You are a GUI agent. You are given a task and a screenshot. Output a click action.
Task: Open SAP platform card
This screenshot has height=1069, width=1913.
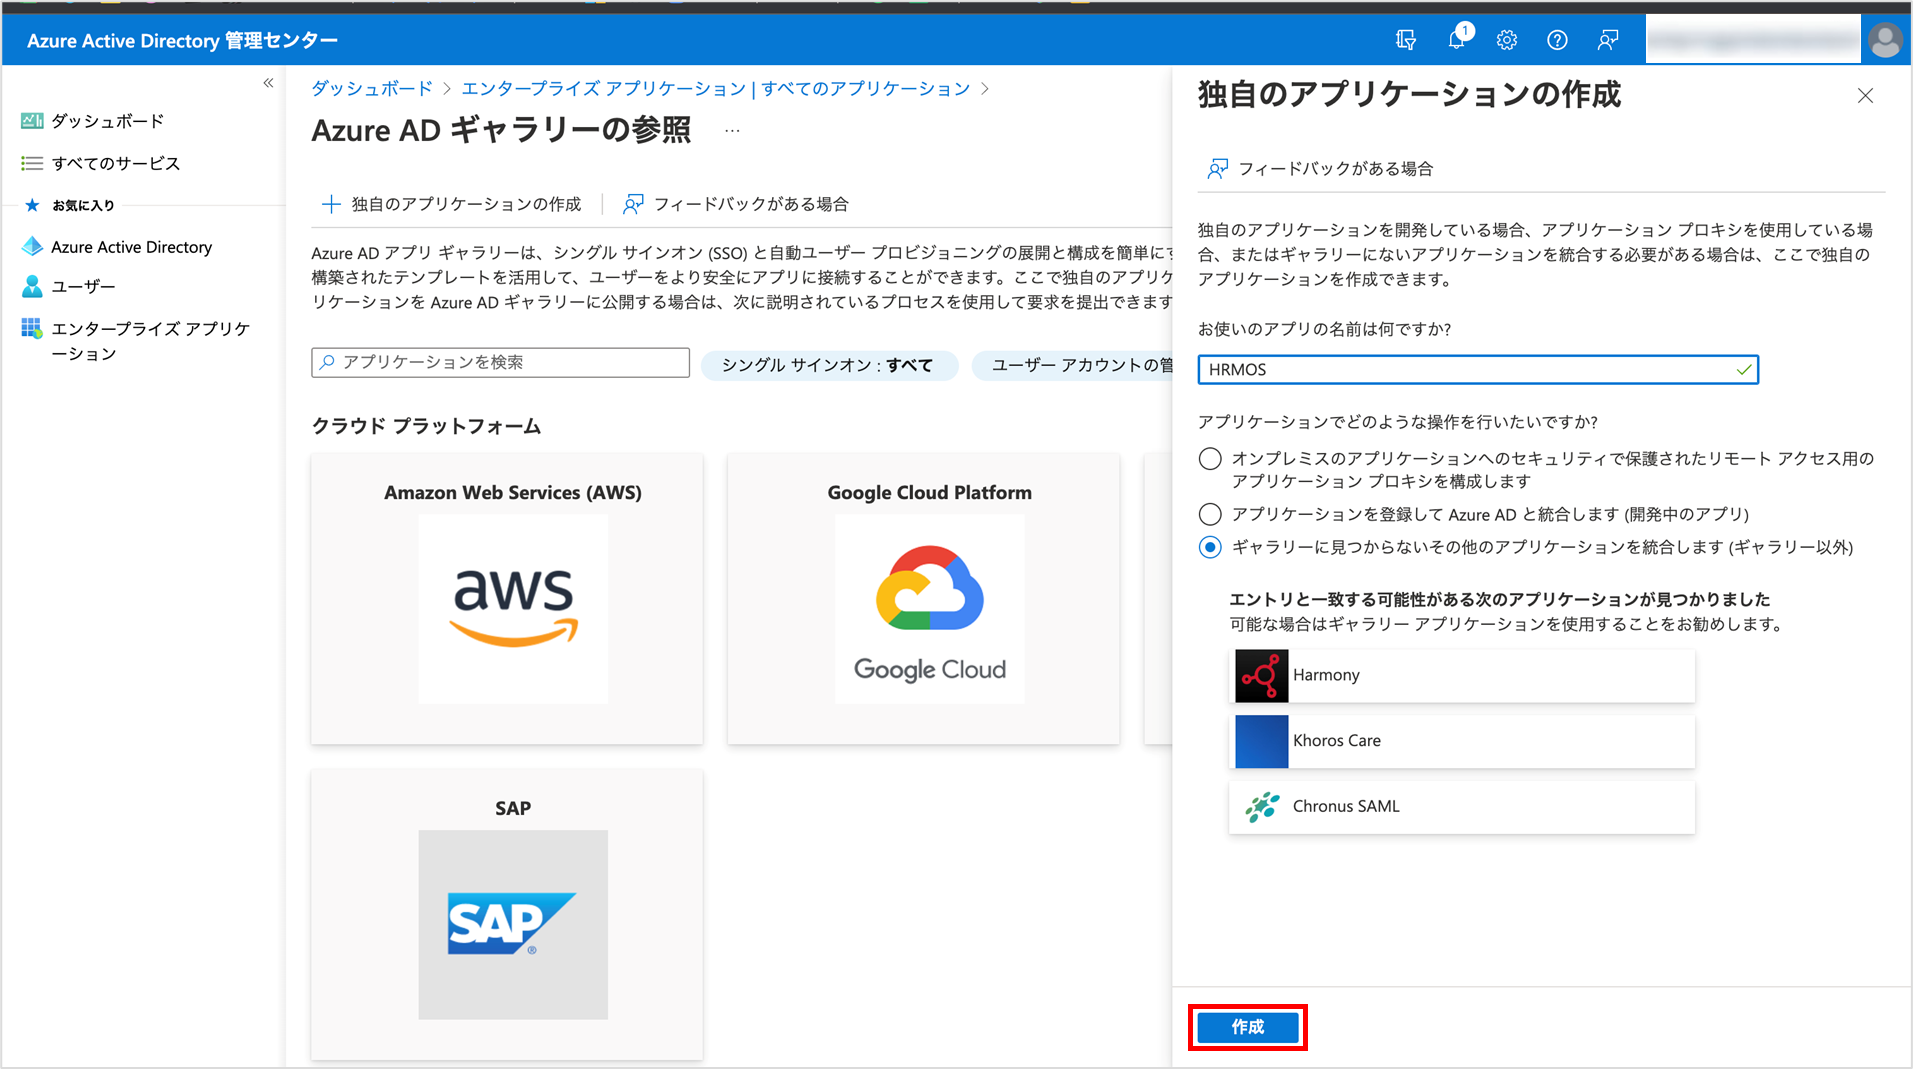[507, 914]
